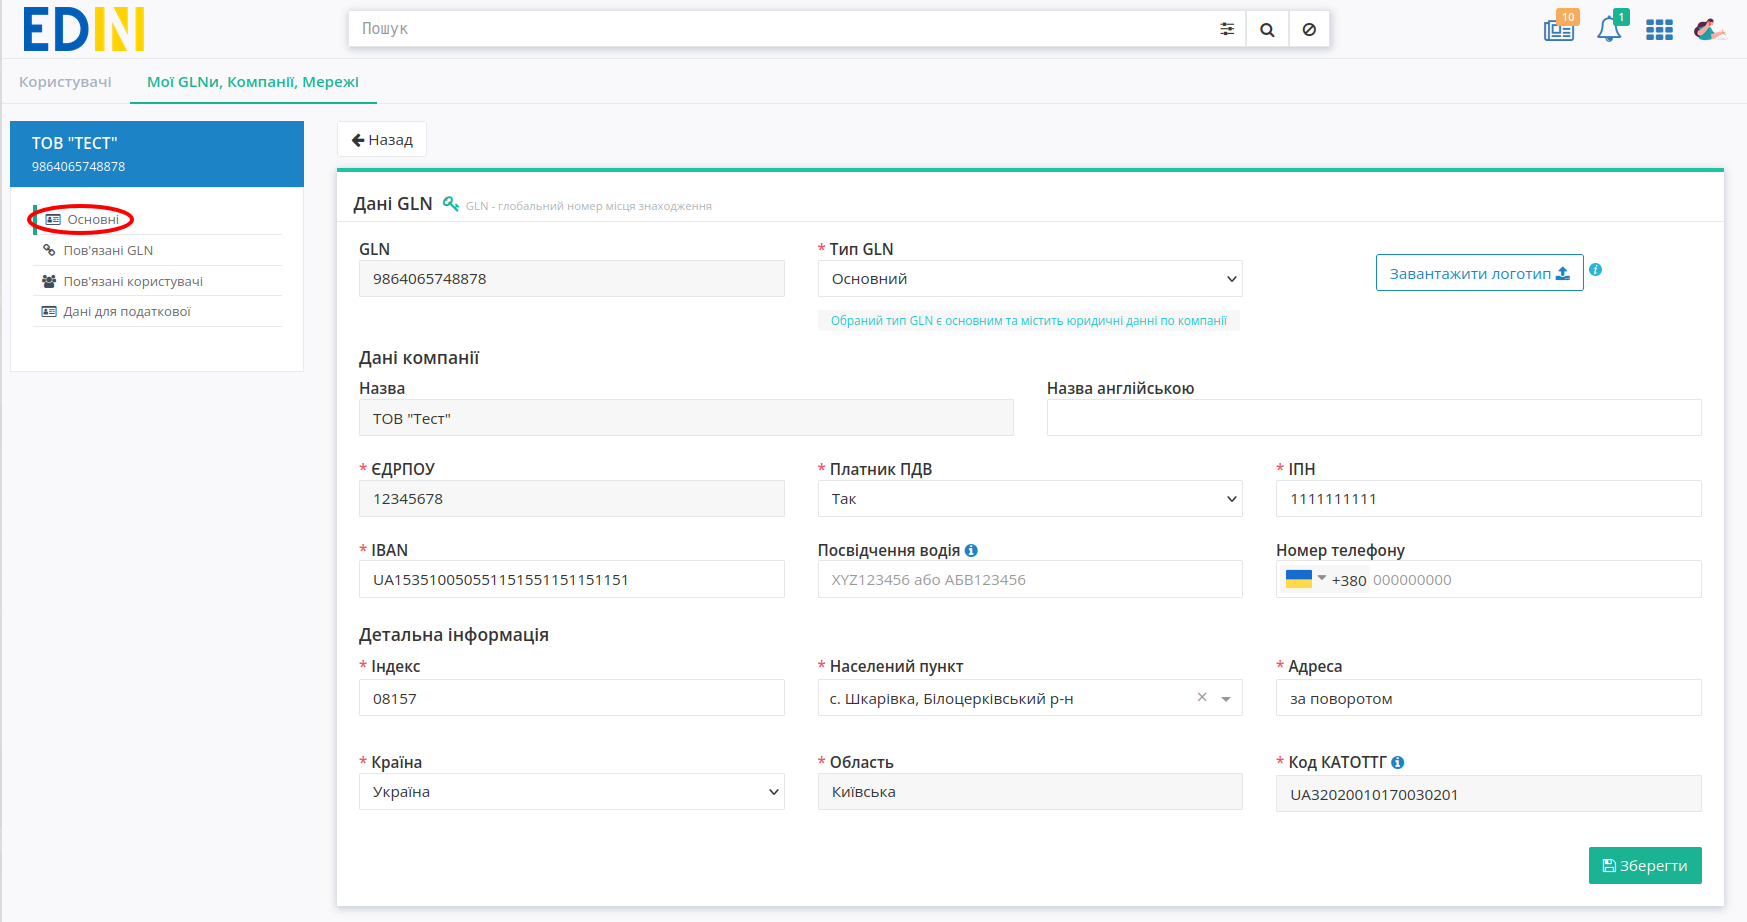
Task: Switch to Мої GLNи, Компанії, Мережі tab
Action: coord(253,82)
